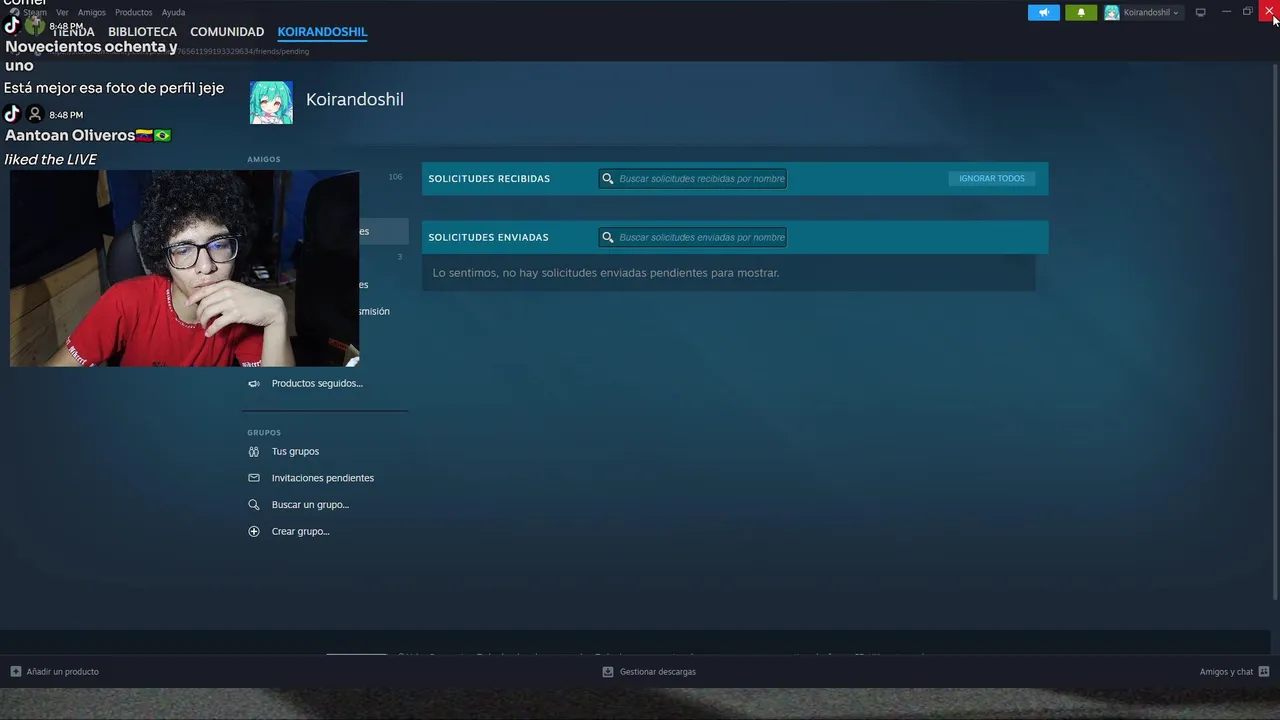This screenshot has width=1280, height=720.
Task: Click the webcam overlay of the streamer
Action: point(184,268)
